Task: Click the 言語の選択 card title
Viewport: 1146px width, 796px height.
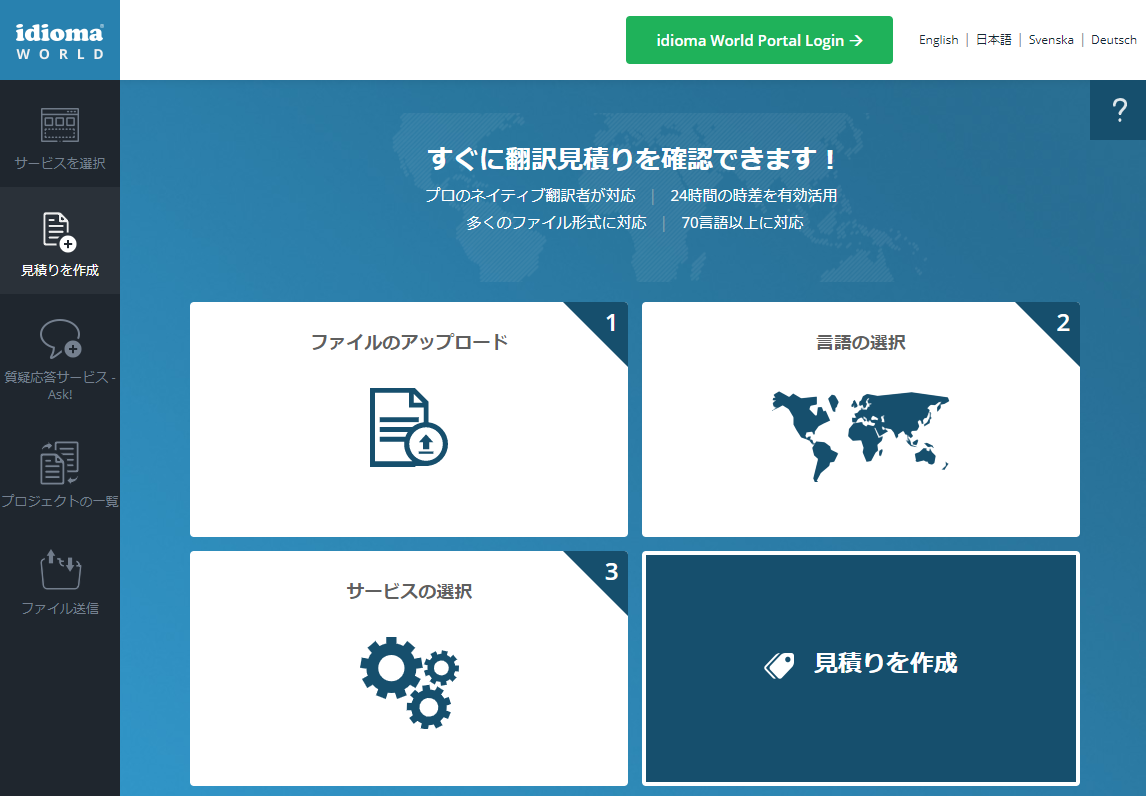Action: click(x=861, y=342)
